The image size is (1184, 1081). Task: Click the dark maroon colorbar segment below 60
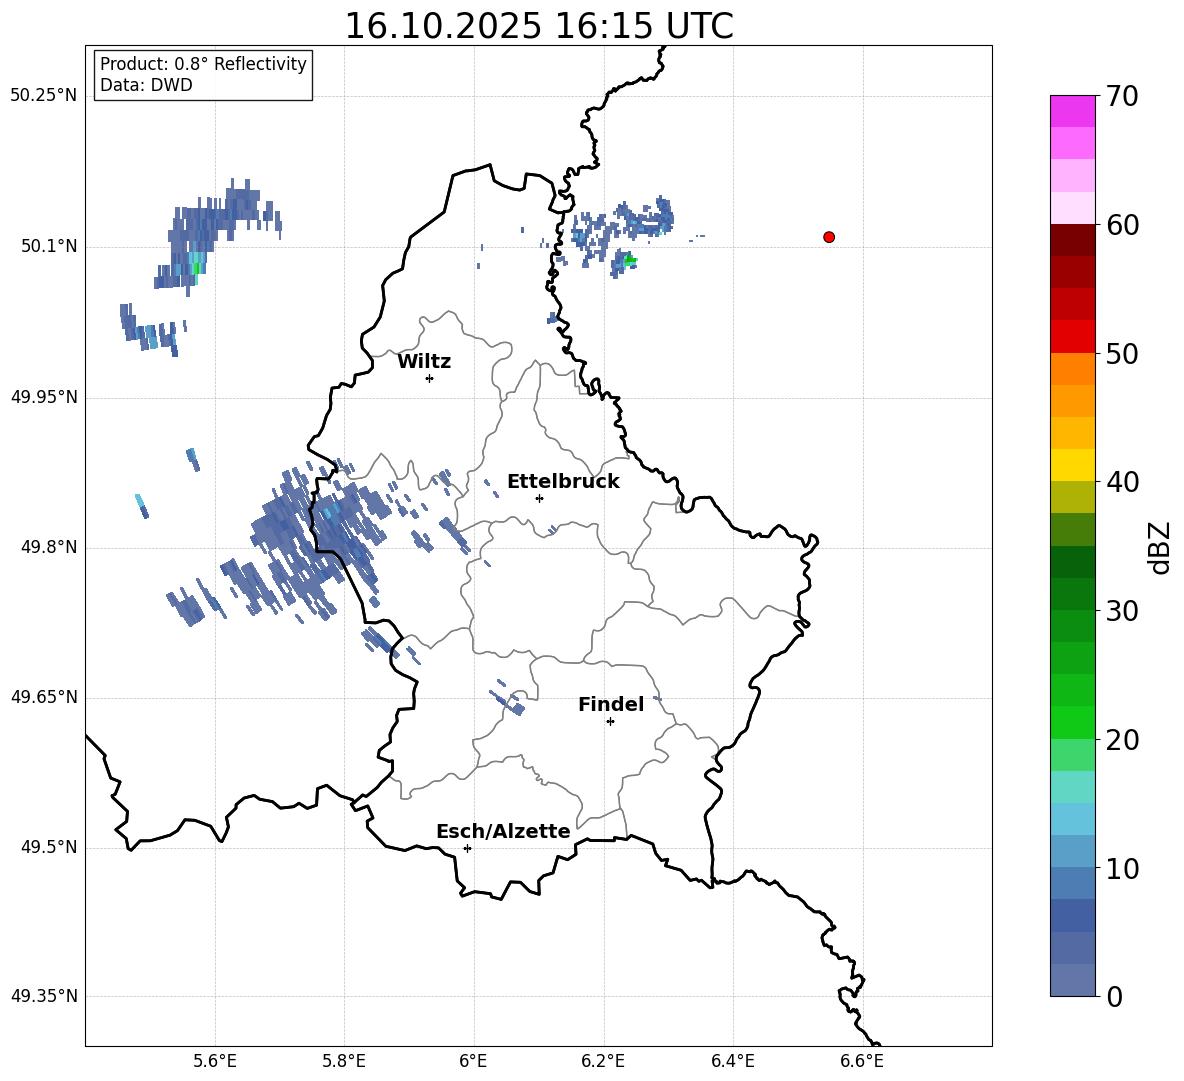tap(1072, 240)
